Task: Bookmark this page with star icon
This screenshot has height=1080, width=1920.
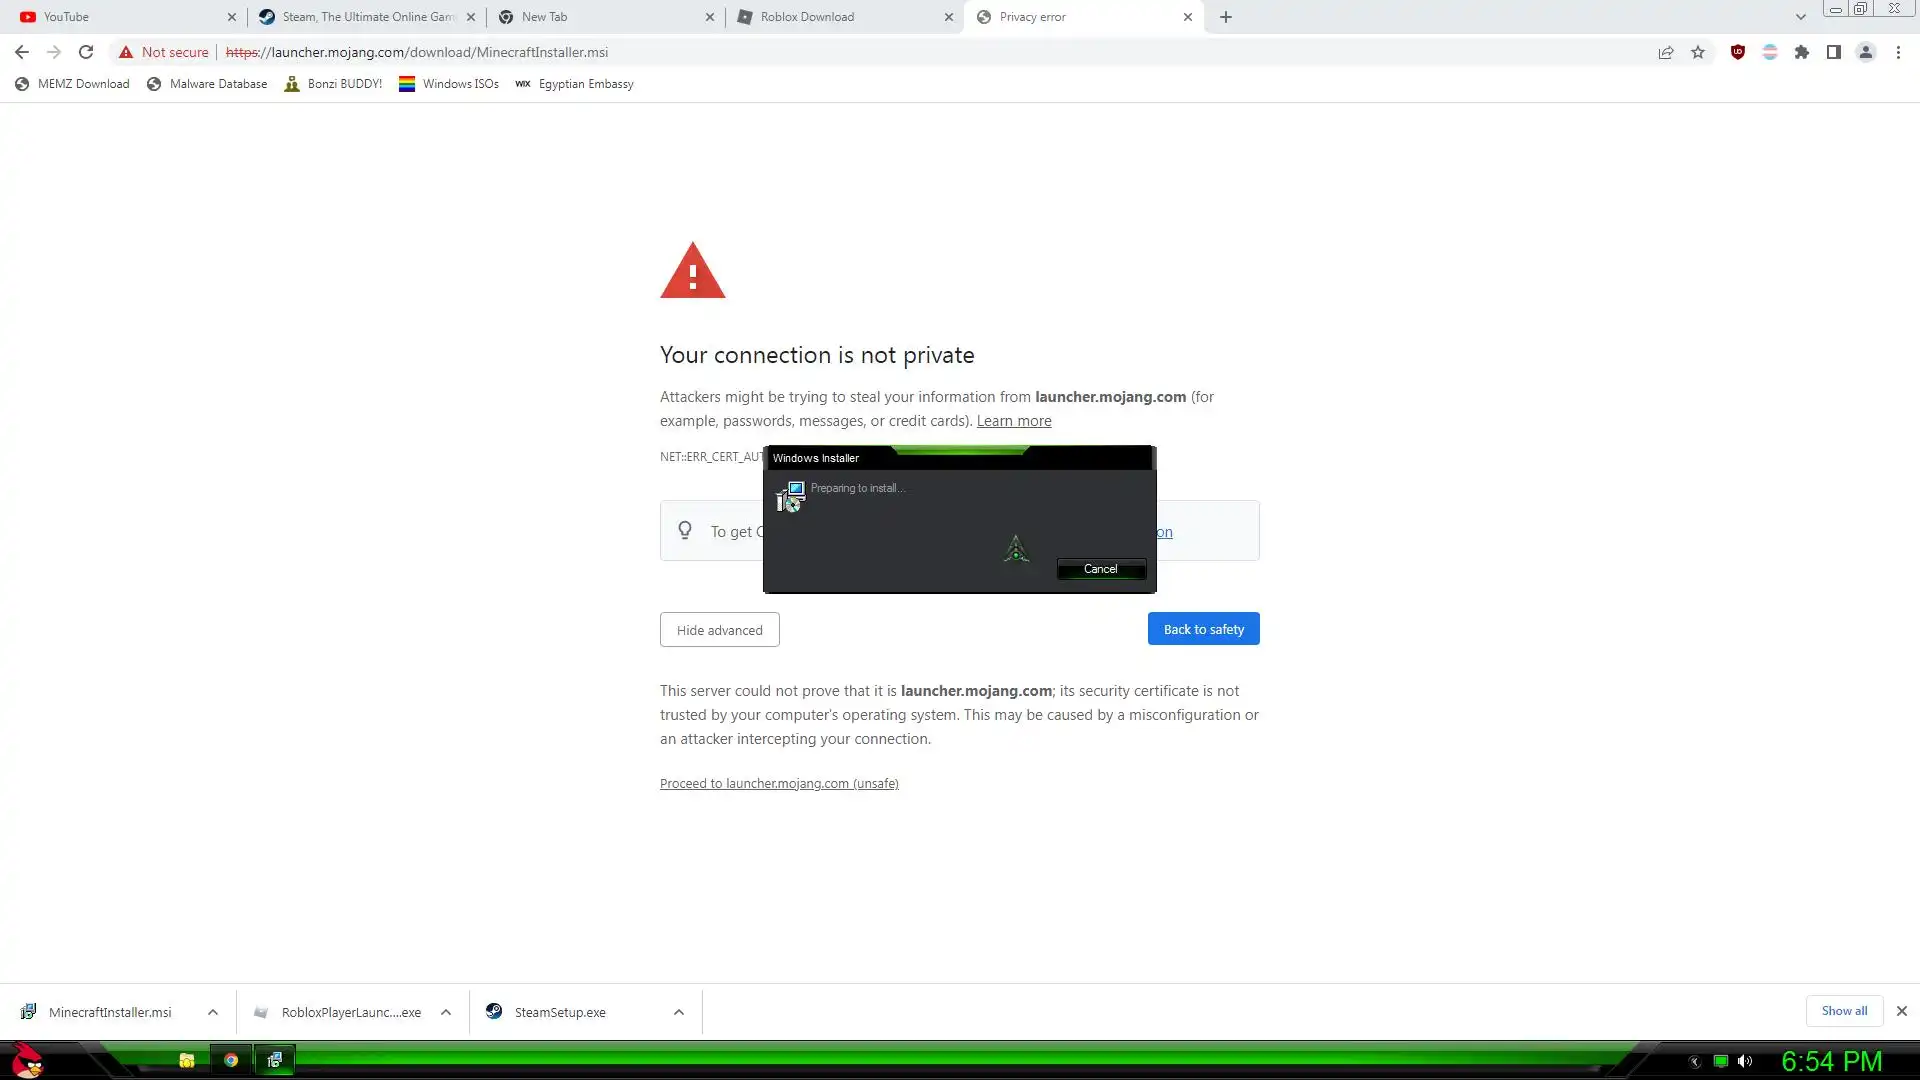Action: tap(1698, 52)
